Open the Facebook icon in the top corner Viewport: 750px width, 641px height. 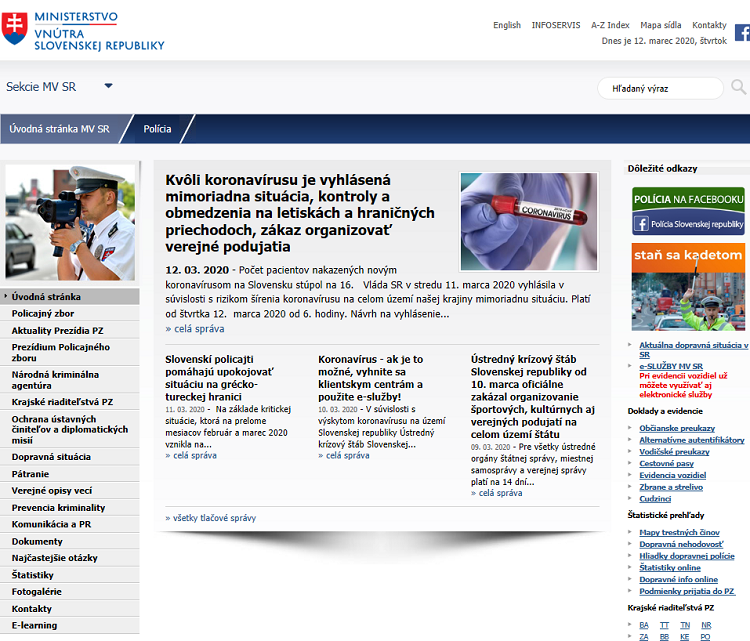click(x=741, y=32)
